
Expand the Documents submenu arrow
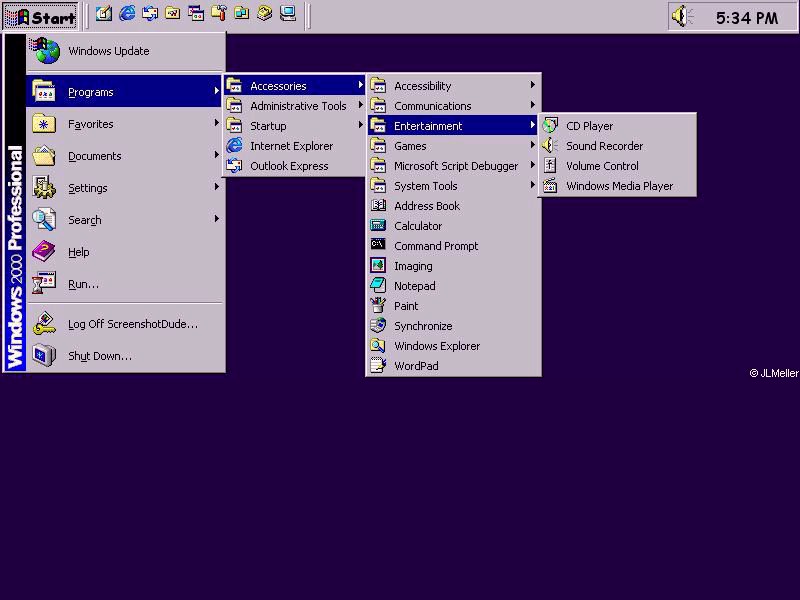point(216,155)
